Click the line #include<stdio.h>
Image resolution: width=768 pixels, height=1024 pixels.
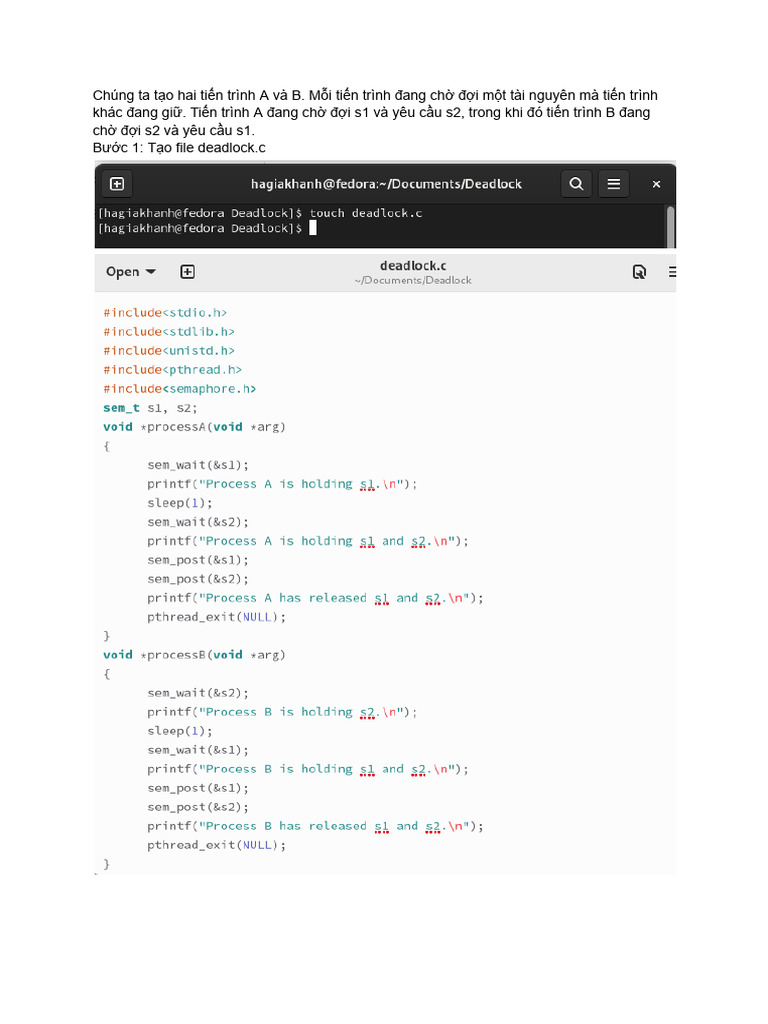pos(165,313)
